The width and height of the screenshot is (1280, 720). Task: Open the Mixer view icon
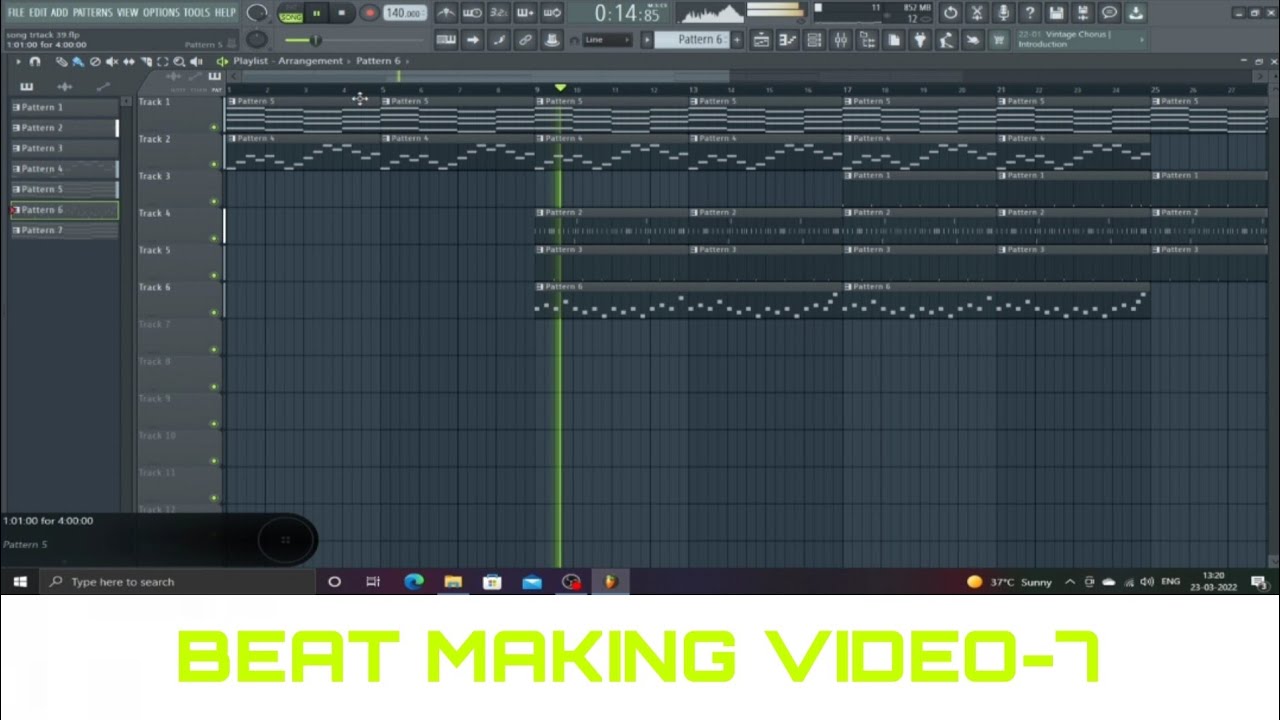(x=841, y=40)
